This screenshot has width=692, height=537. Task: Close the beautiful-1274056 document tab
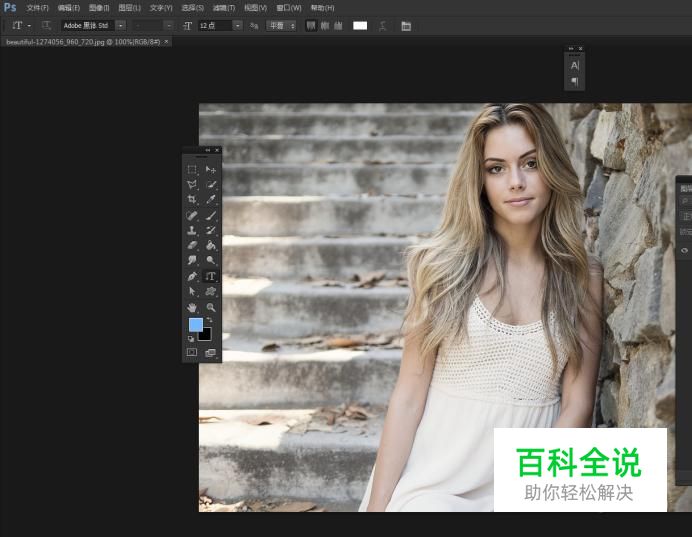pos(166,42)
